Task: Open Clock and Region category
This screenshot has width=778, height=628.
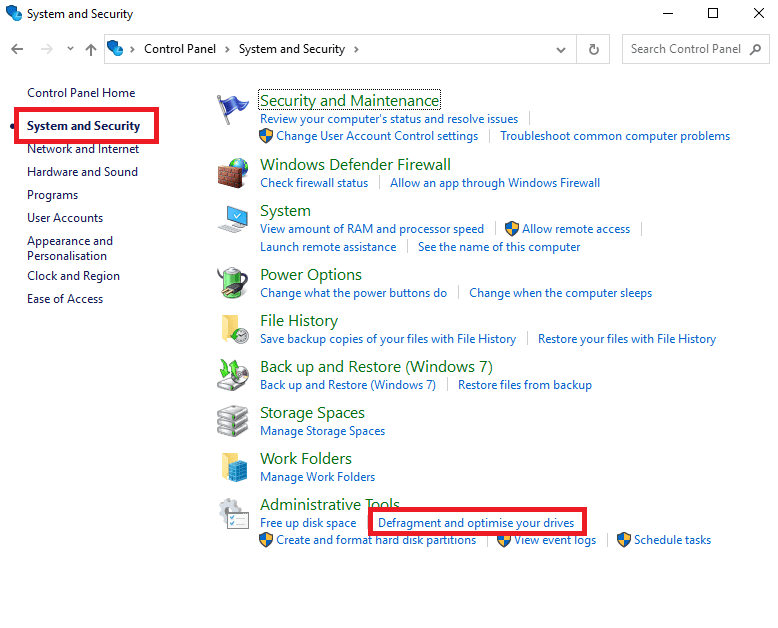Action: point(73,276)
